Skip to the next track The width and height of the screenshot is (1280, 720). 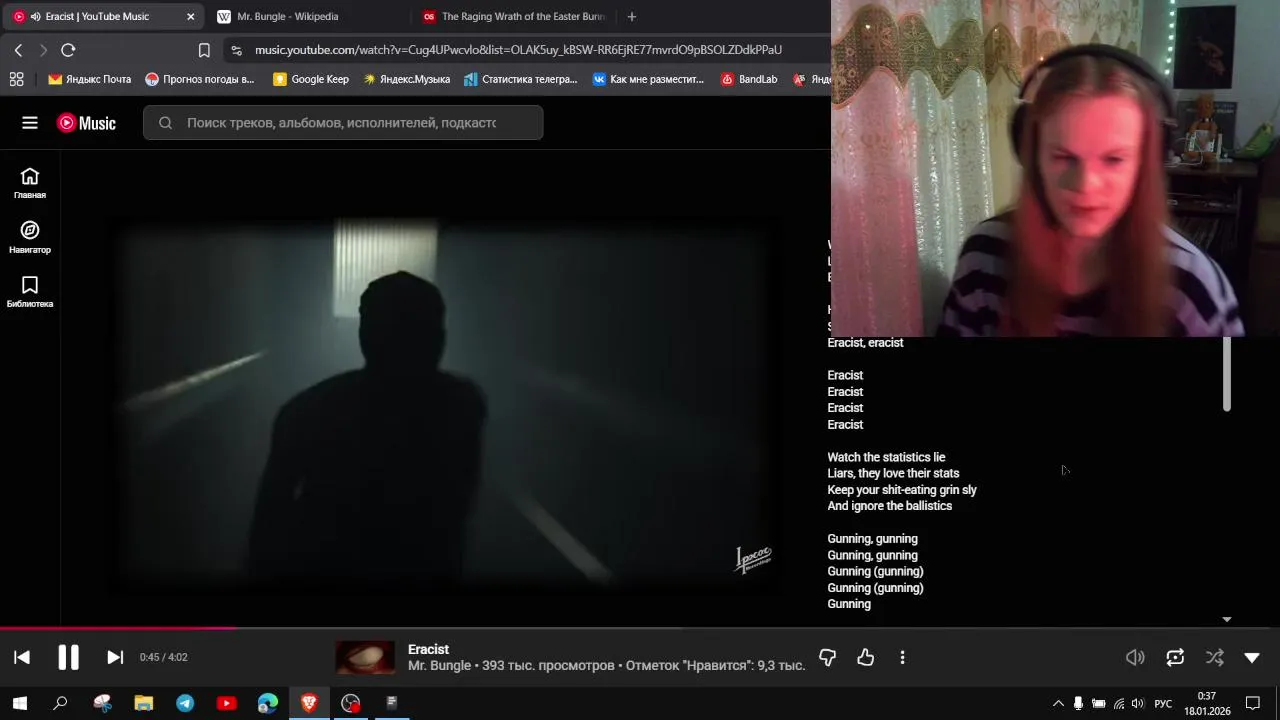pos(115,657)
